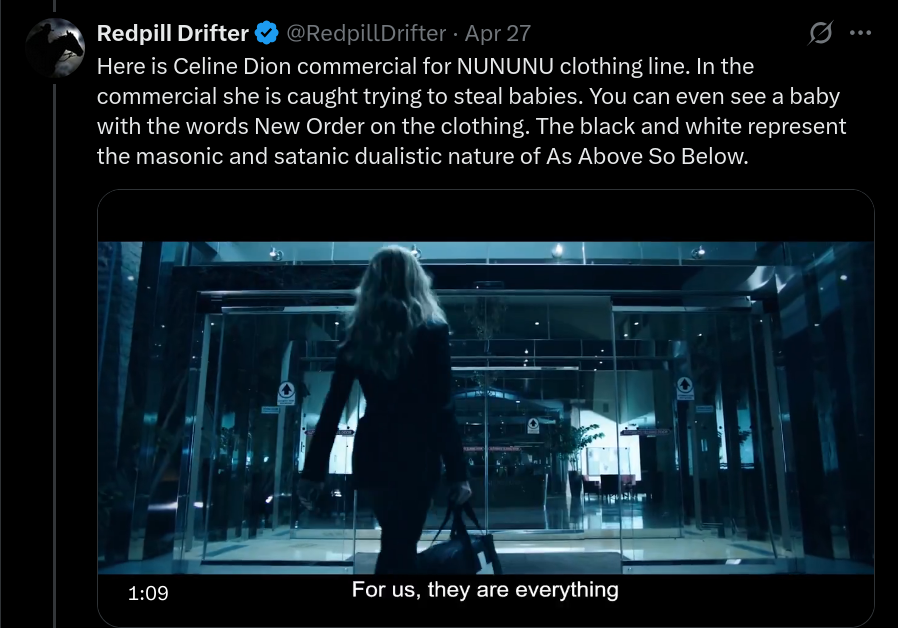The image size is (898, 628).
Task: Click the vertical thread line above the avatar
Action: [x=55, y=7]
